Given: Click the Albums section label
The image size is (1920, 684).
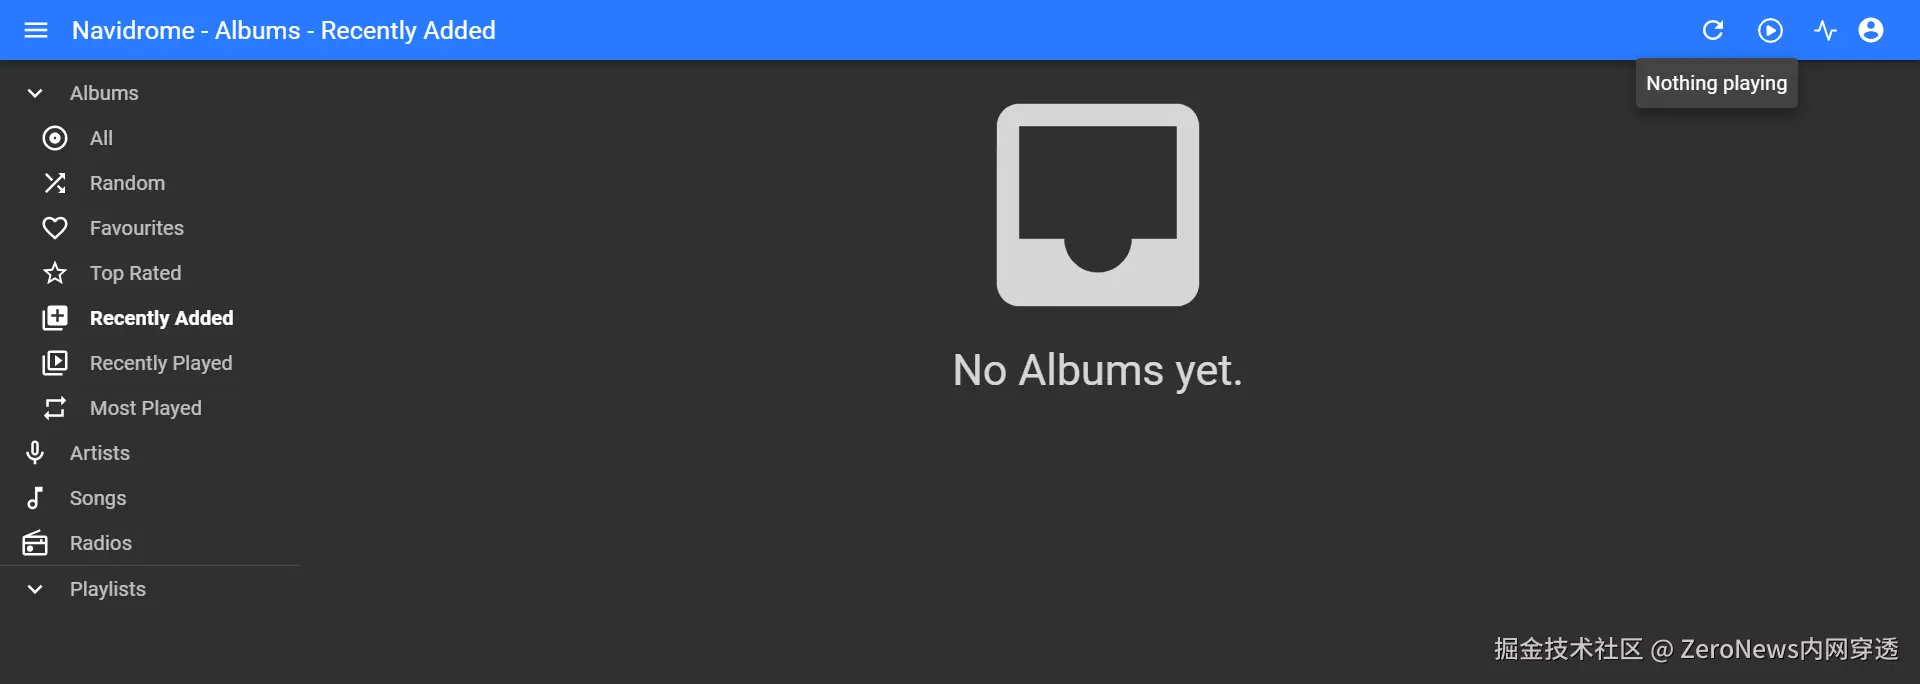Looking at the screenshot, I should pyautogui.click(x=104, y=93).
